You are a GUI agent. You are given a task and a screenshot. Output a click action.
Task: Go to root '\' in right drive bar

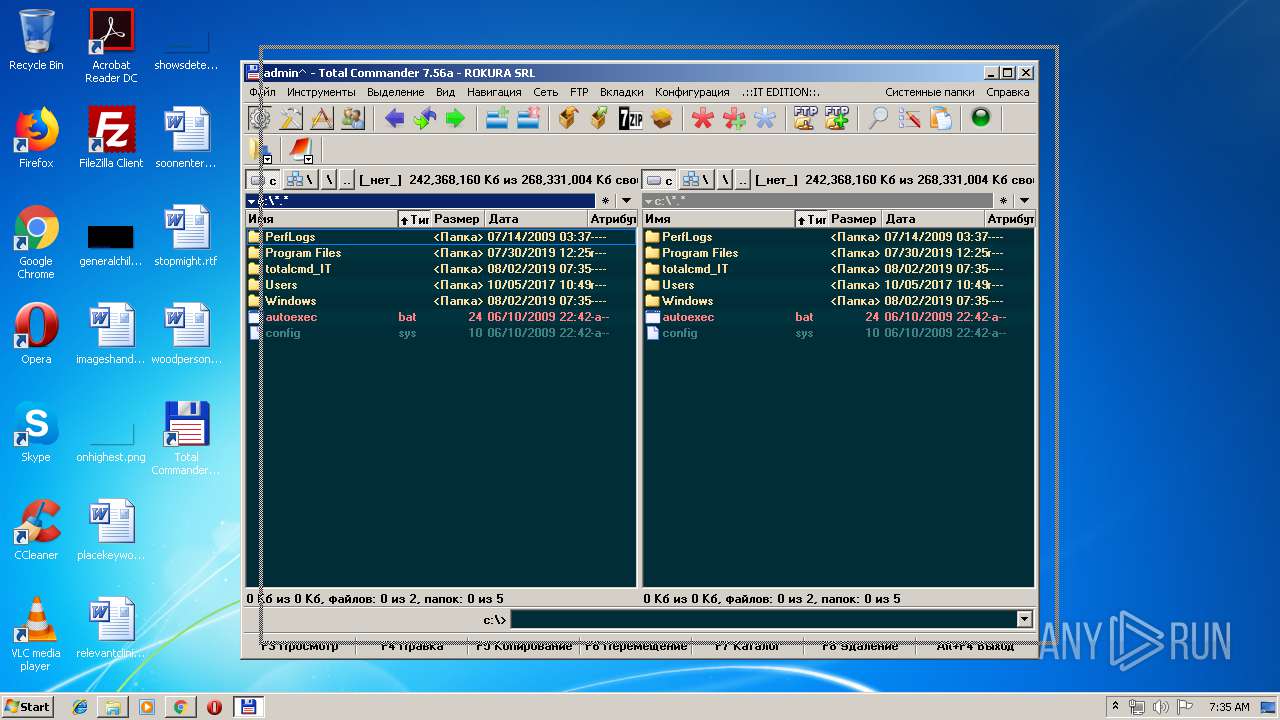725,180
